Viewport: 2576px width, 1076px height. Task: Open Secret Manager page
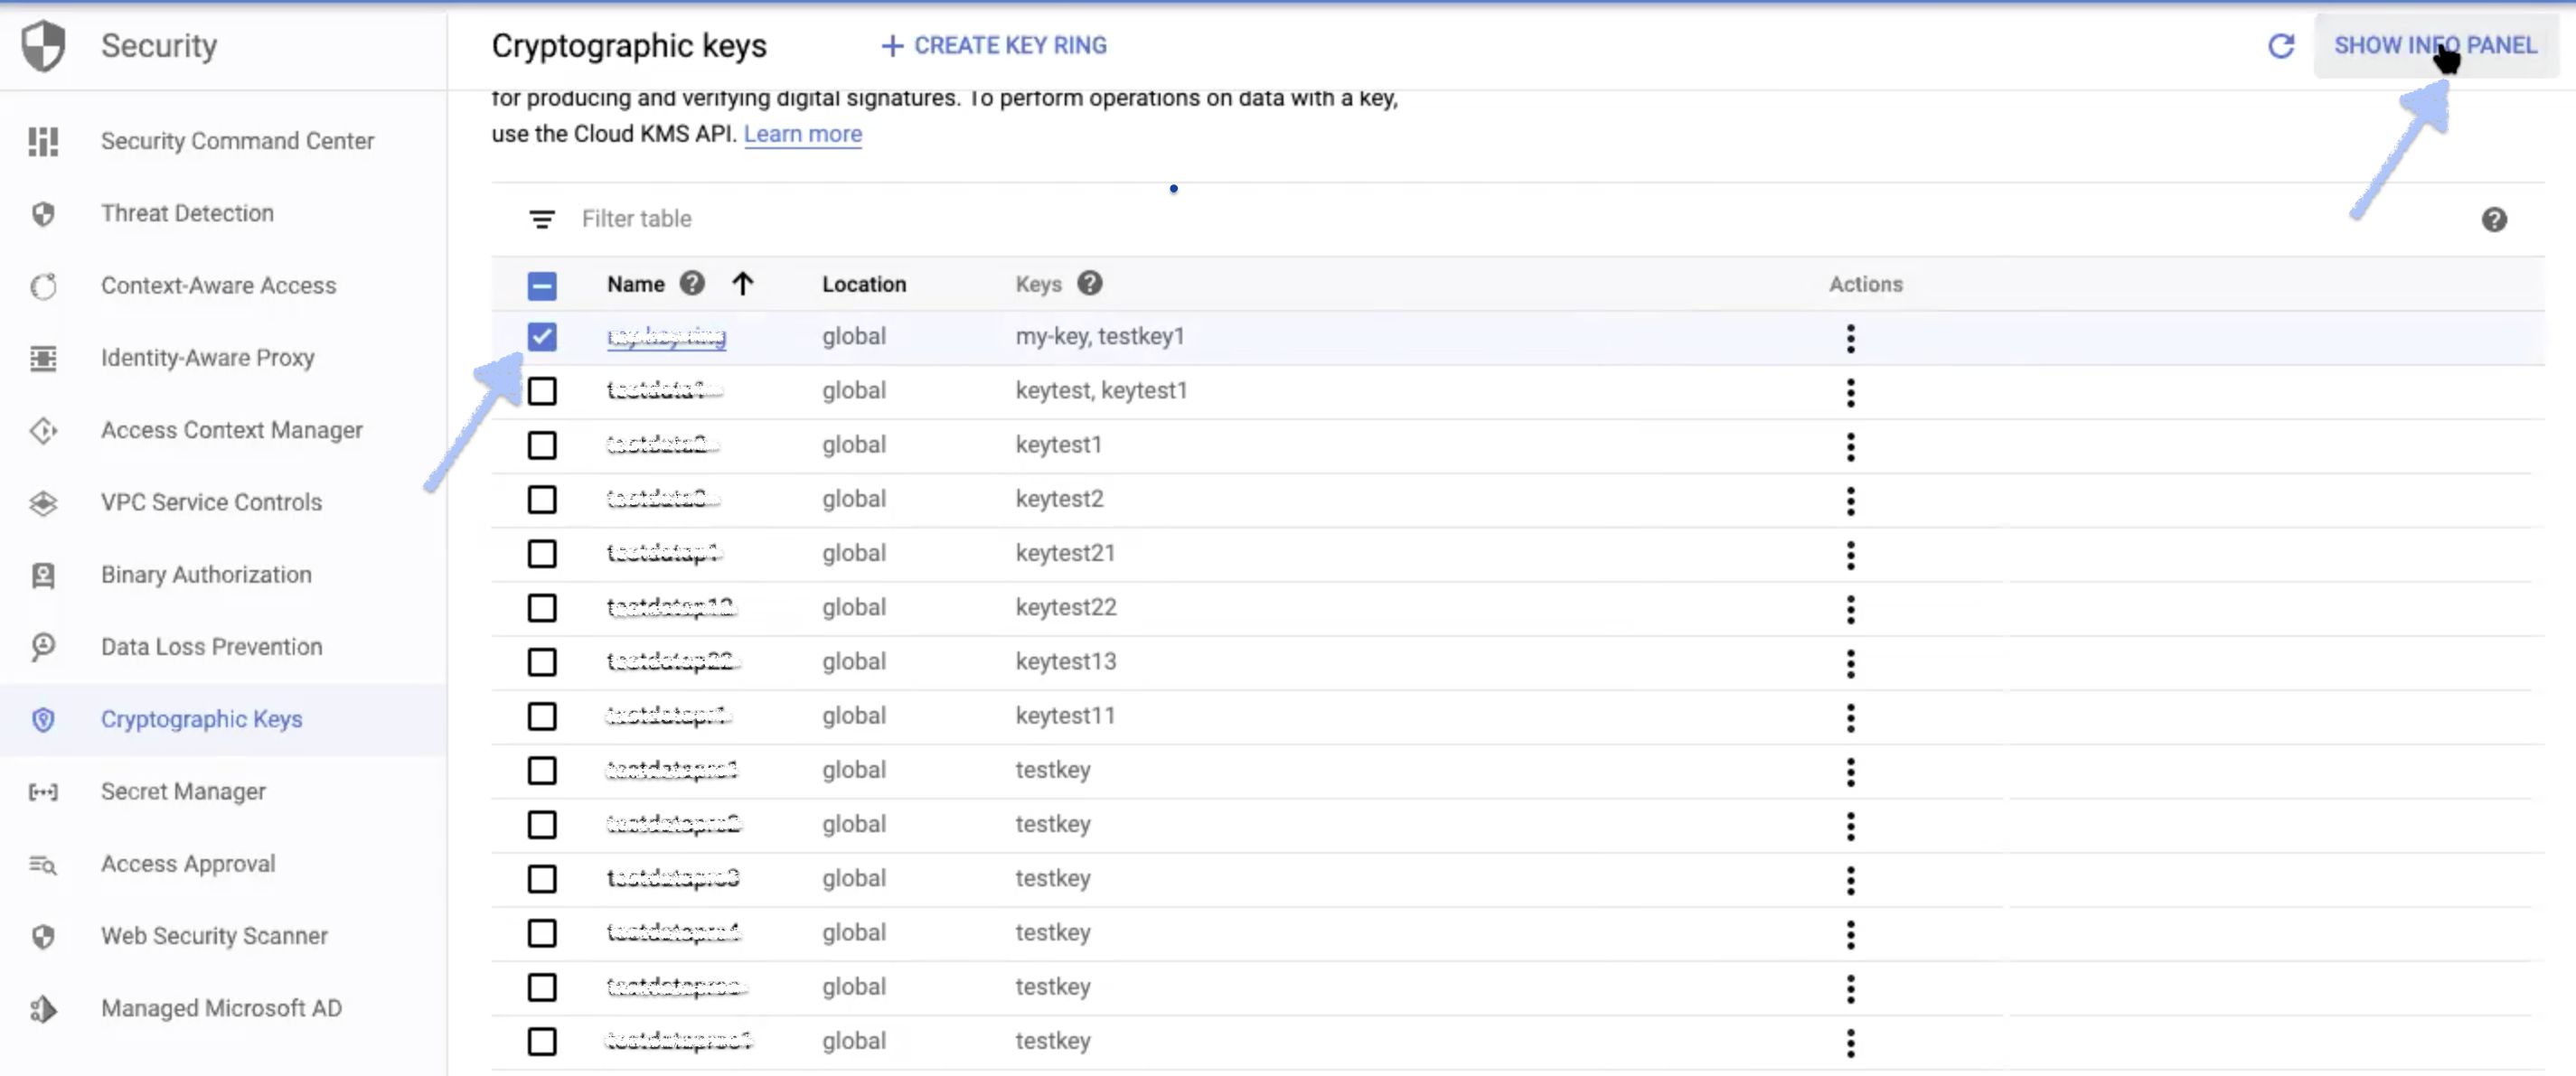[183, 791]
